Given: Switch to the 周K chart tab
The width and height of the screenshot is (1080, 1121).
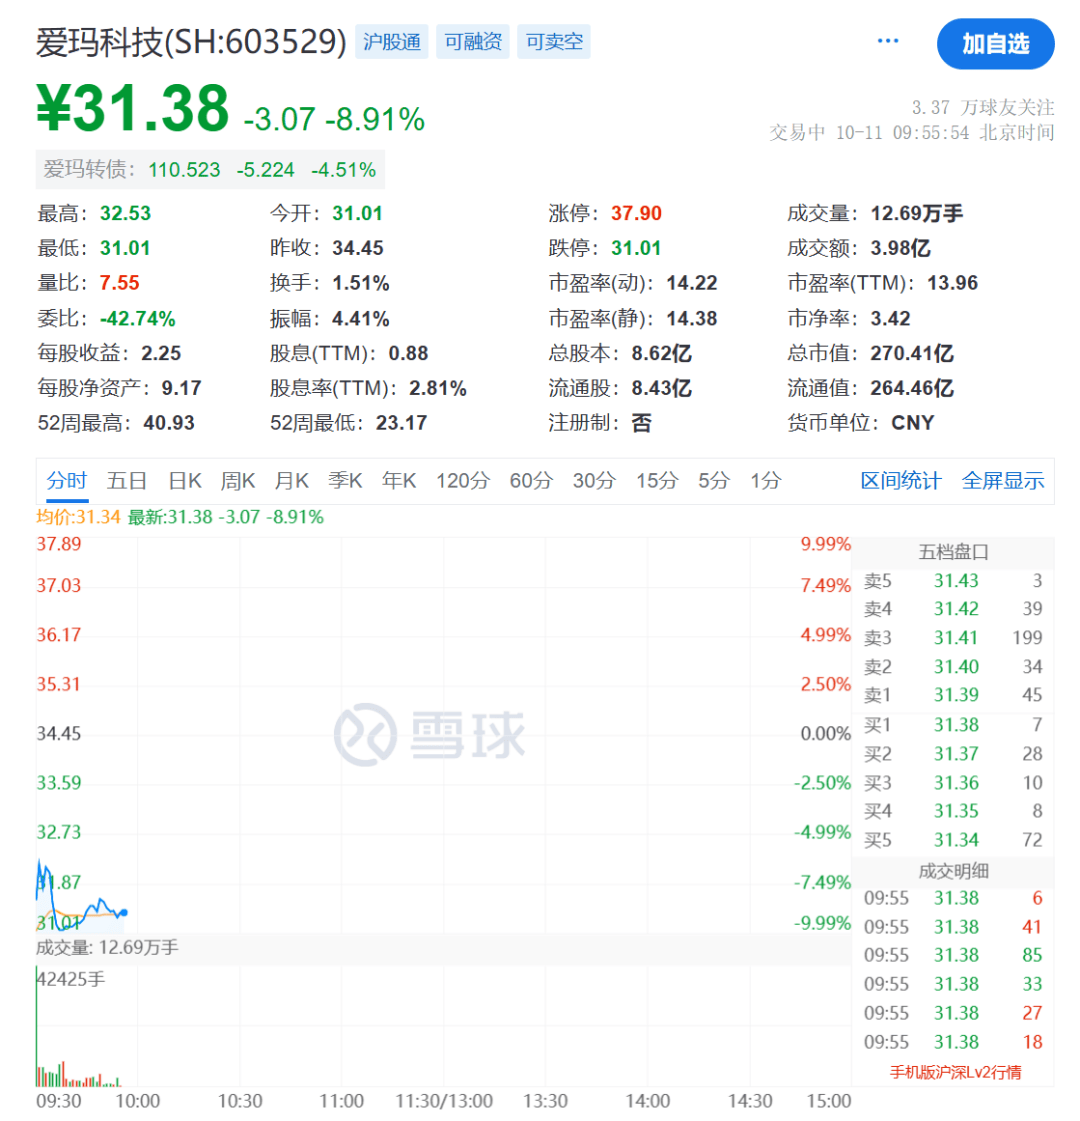Looking at the screenshot, I should coord(238,480).
